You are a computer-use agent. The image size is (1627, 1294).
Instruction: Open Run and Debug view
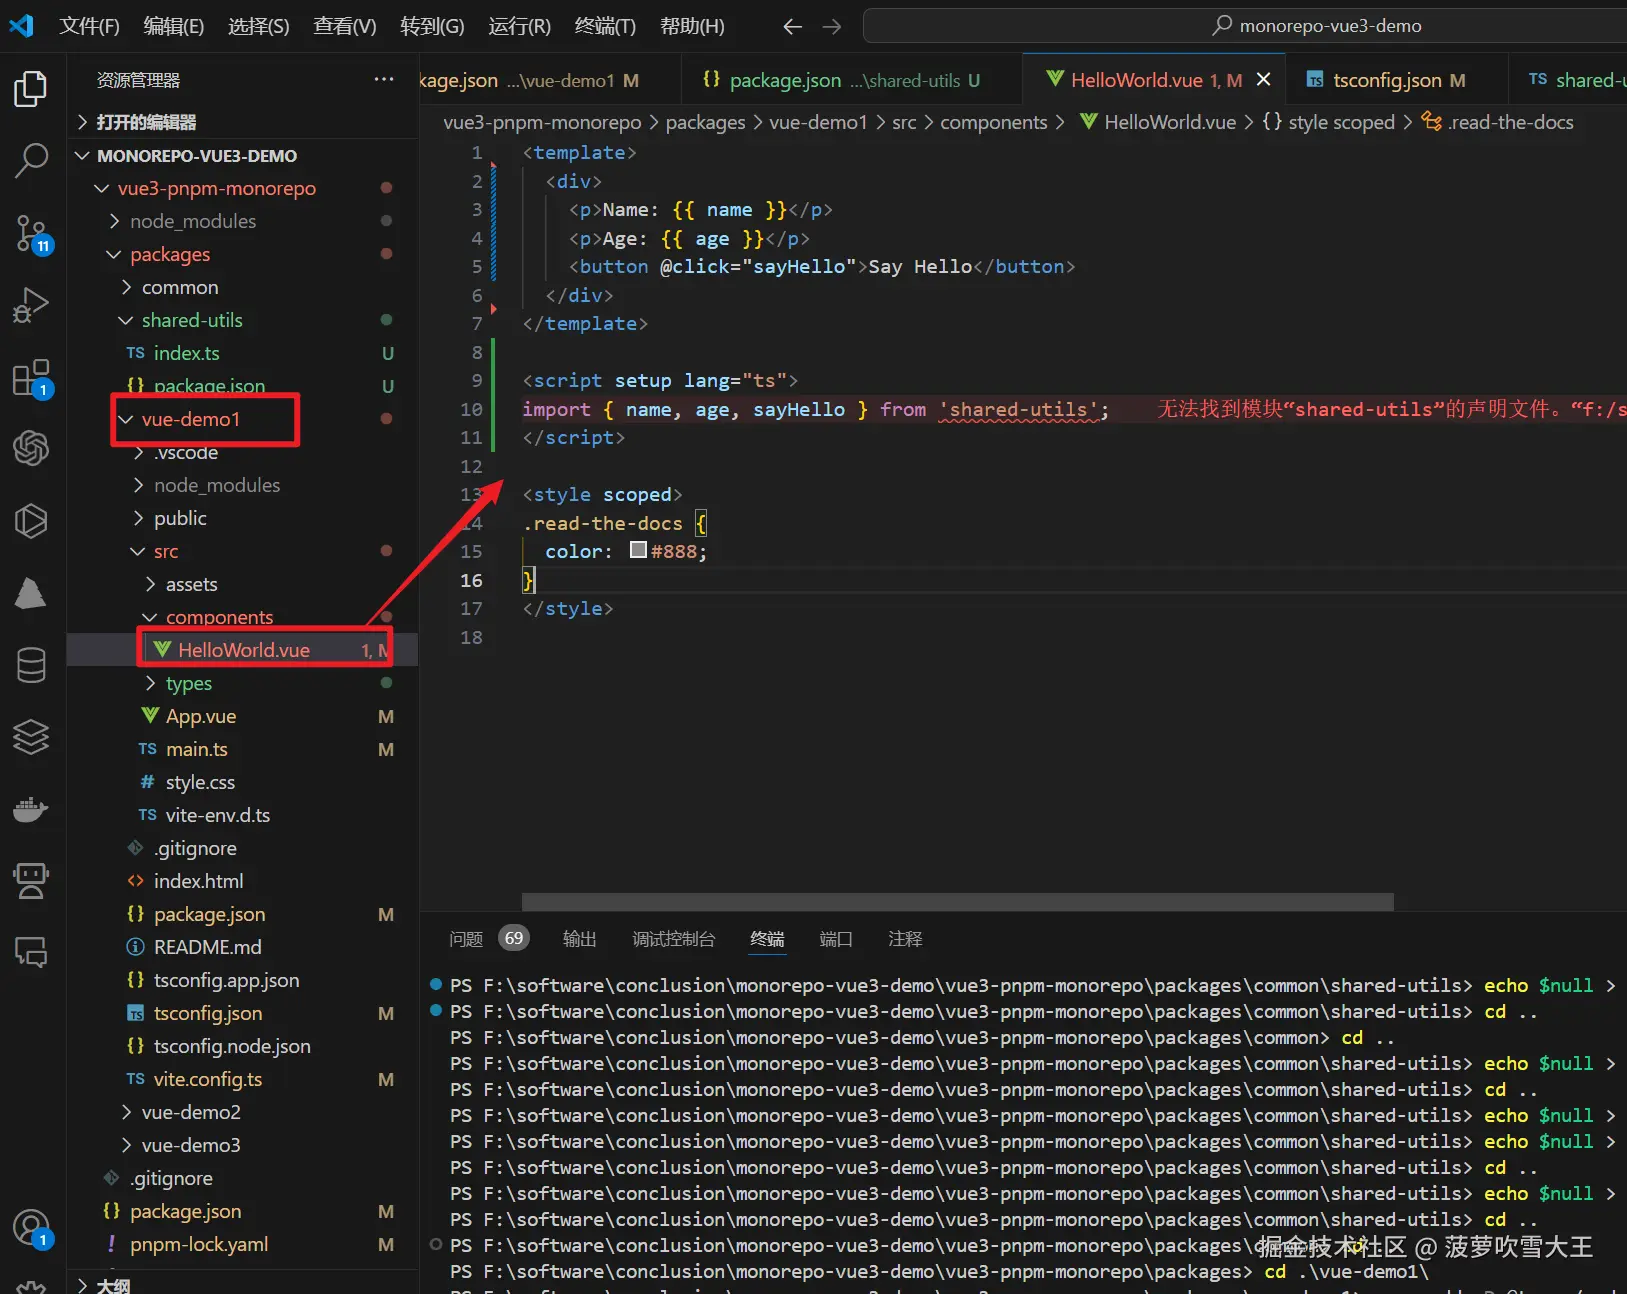click(30, 305)
